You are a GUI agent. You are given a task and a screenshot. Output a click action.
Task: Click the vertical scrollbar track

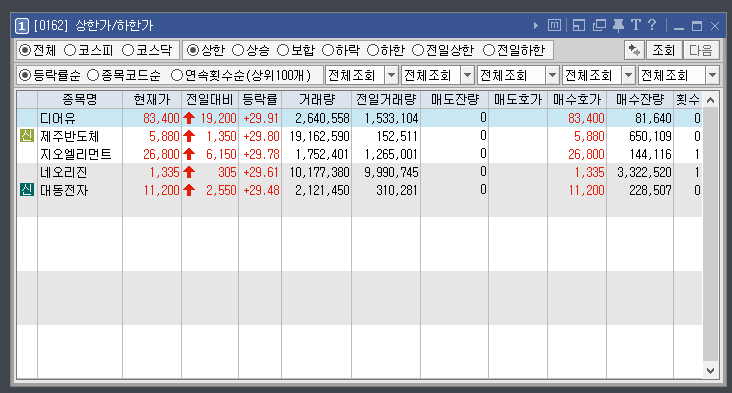711,233
